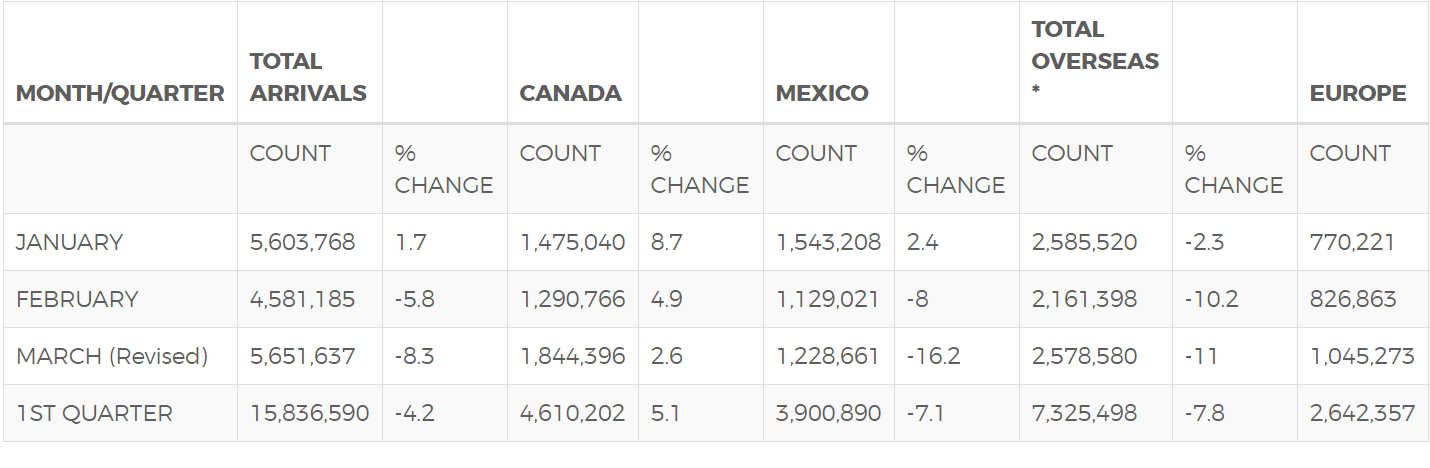Select 1st quarter total arrivals 15,836,590

[309, 413]
